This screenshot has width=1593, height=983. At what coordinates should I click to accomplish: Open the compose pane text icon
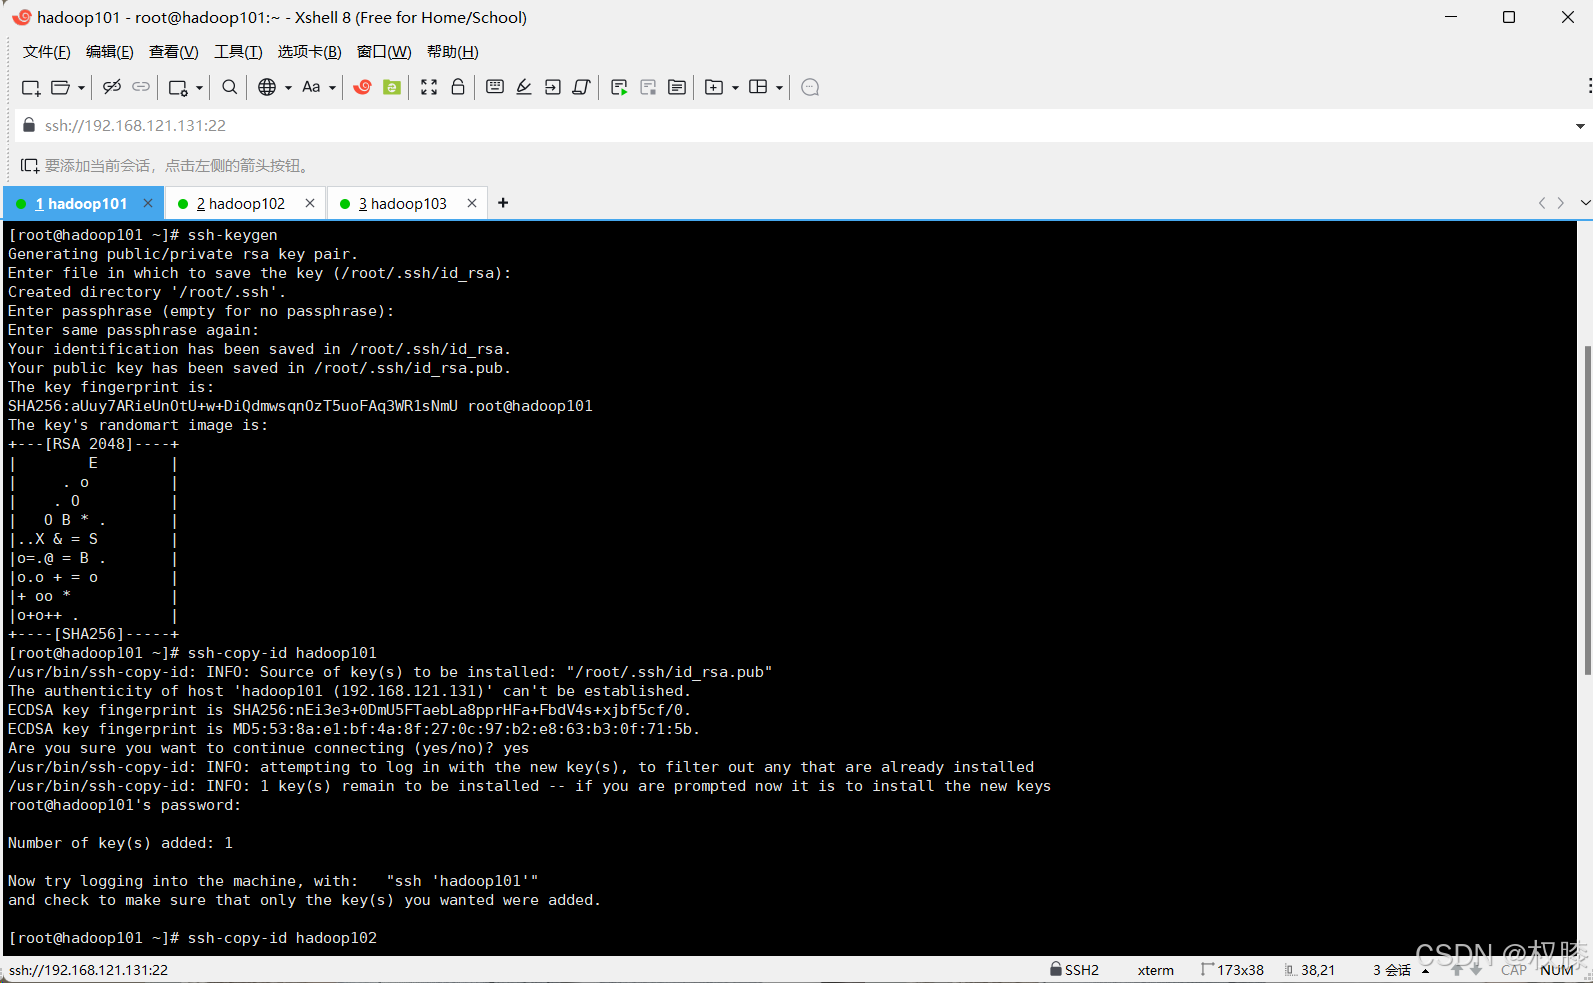tap(677, 87)
